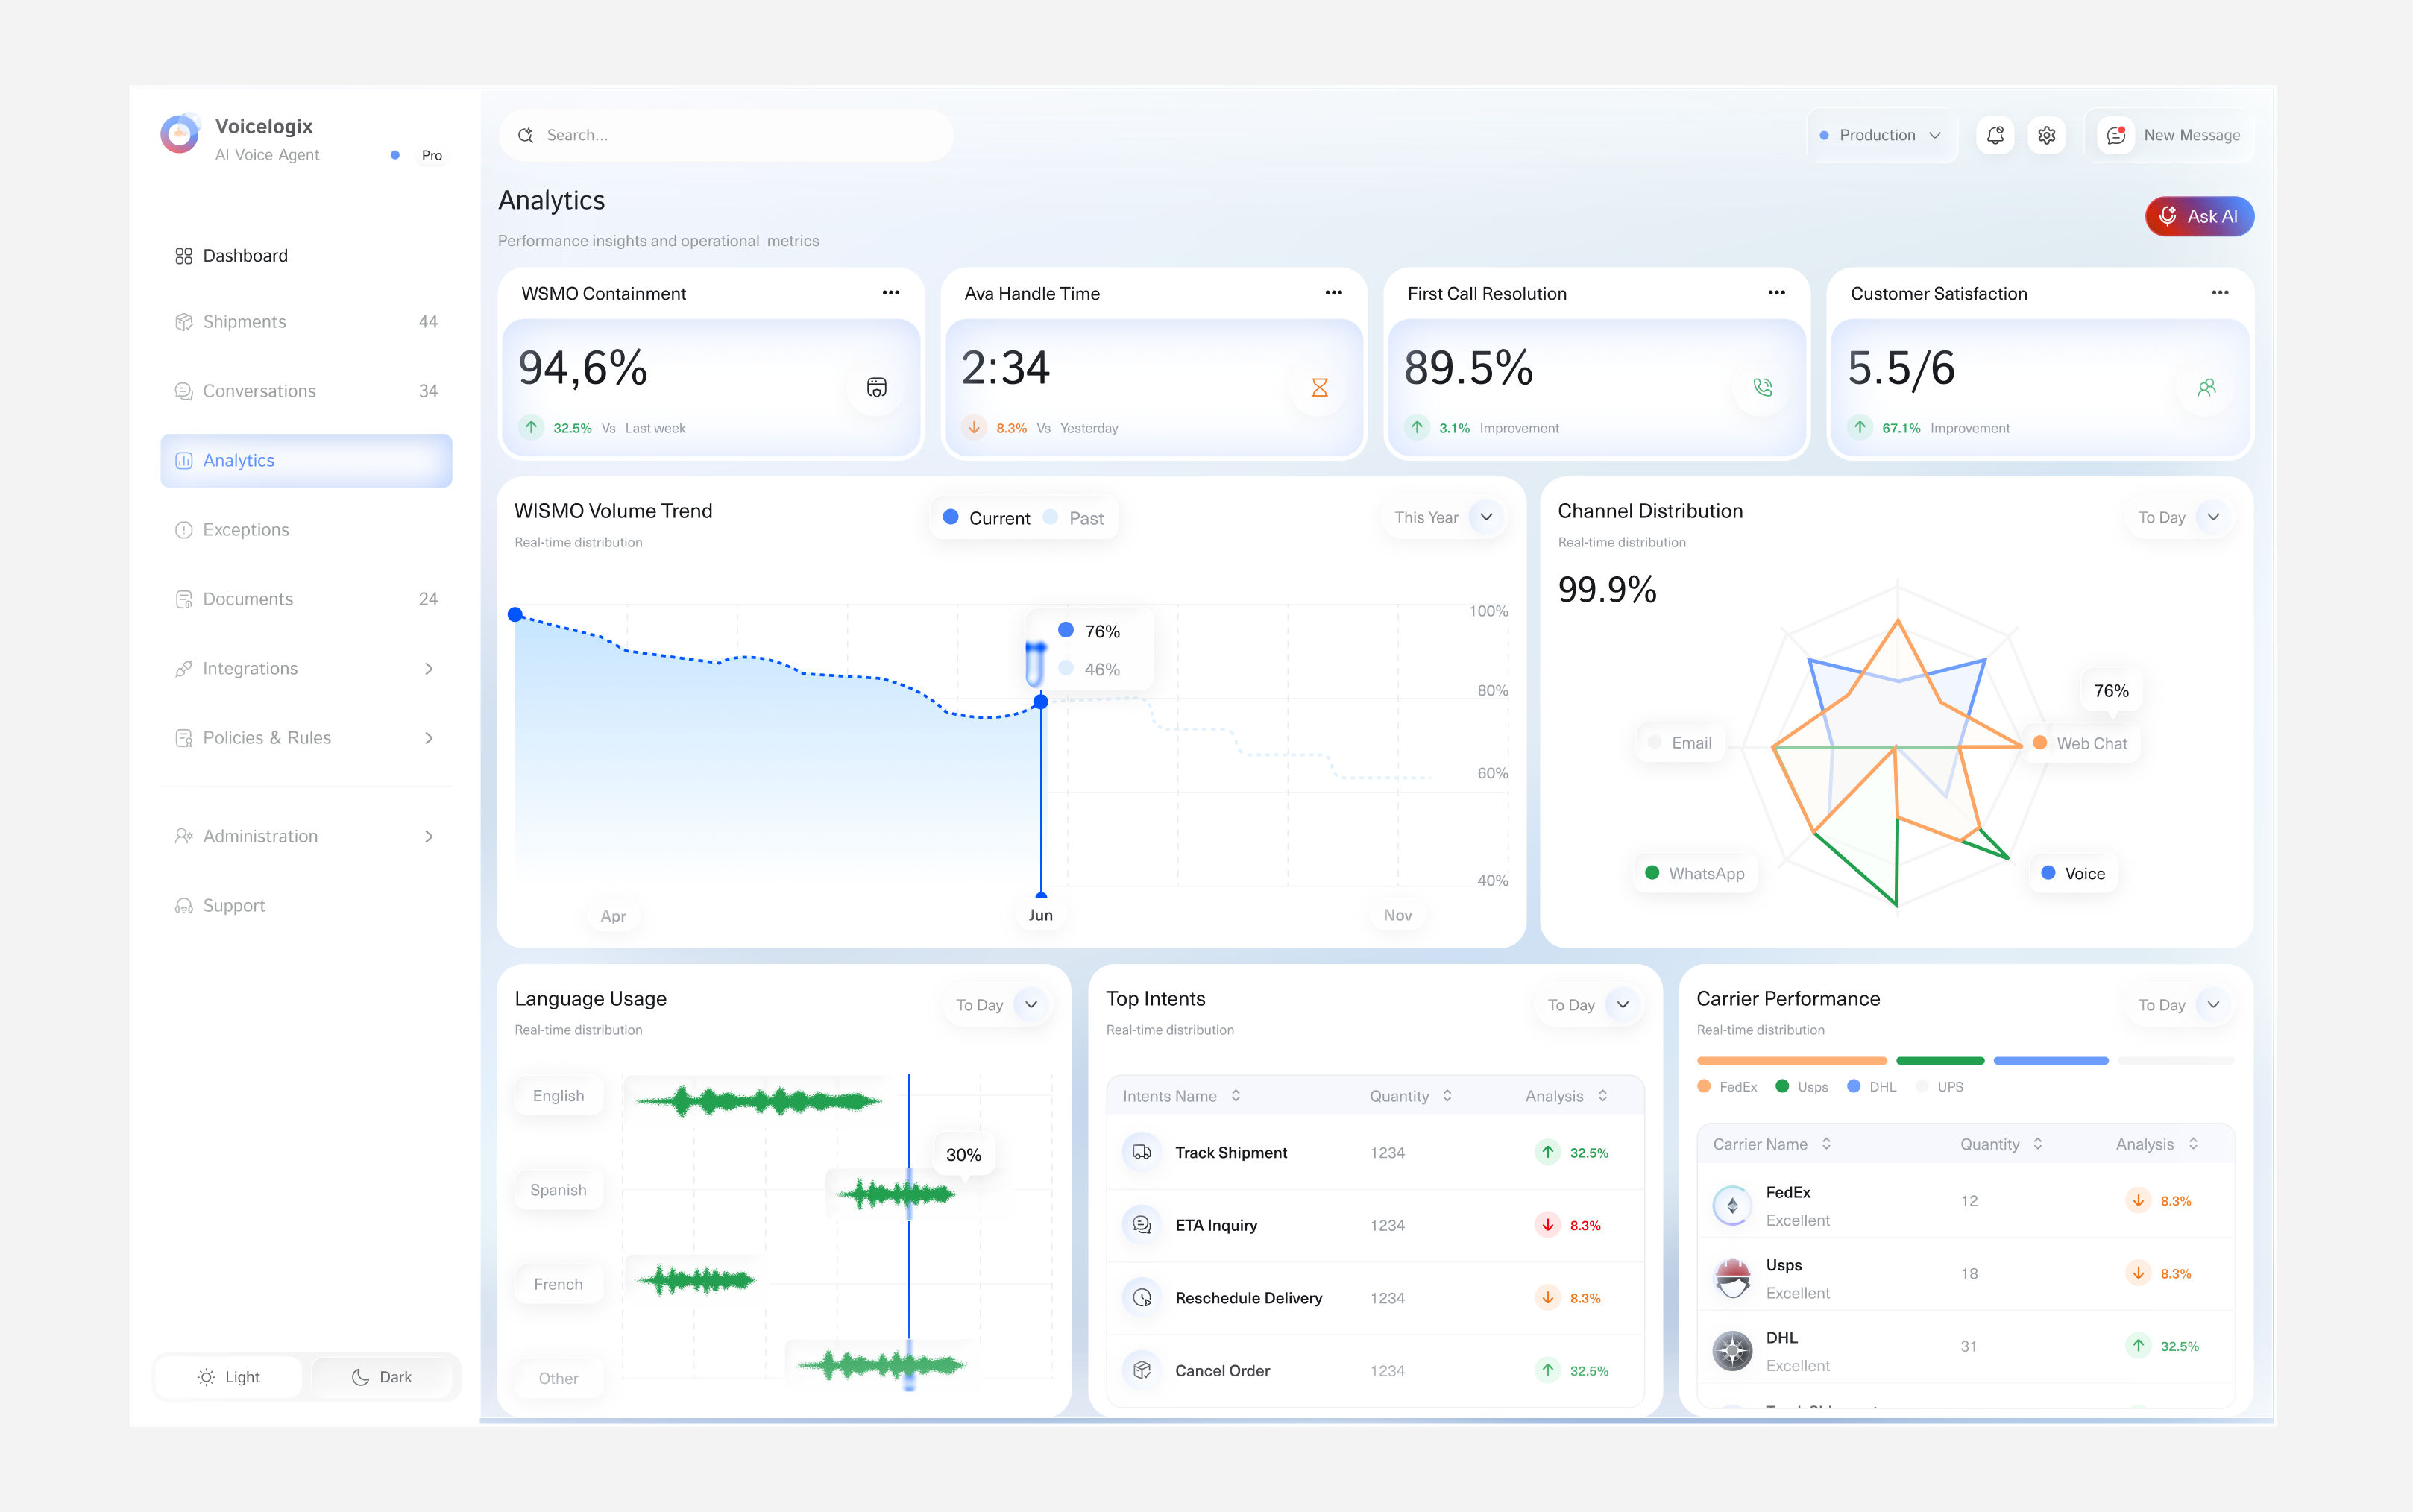Switch to Light theme
Viewport: 2413px width, 1512px height.
click(228, 1377)
